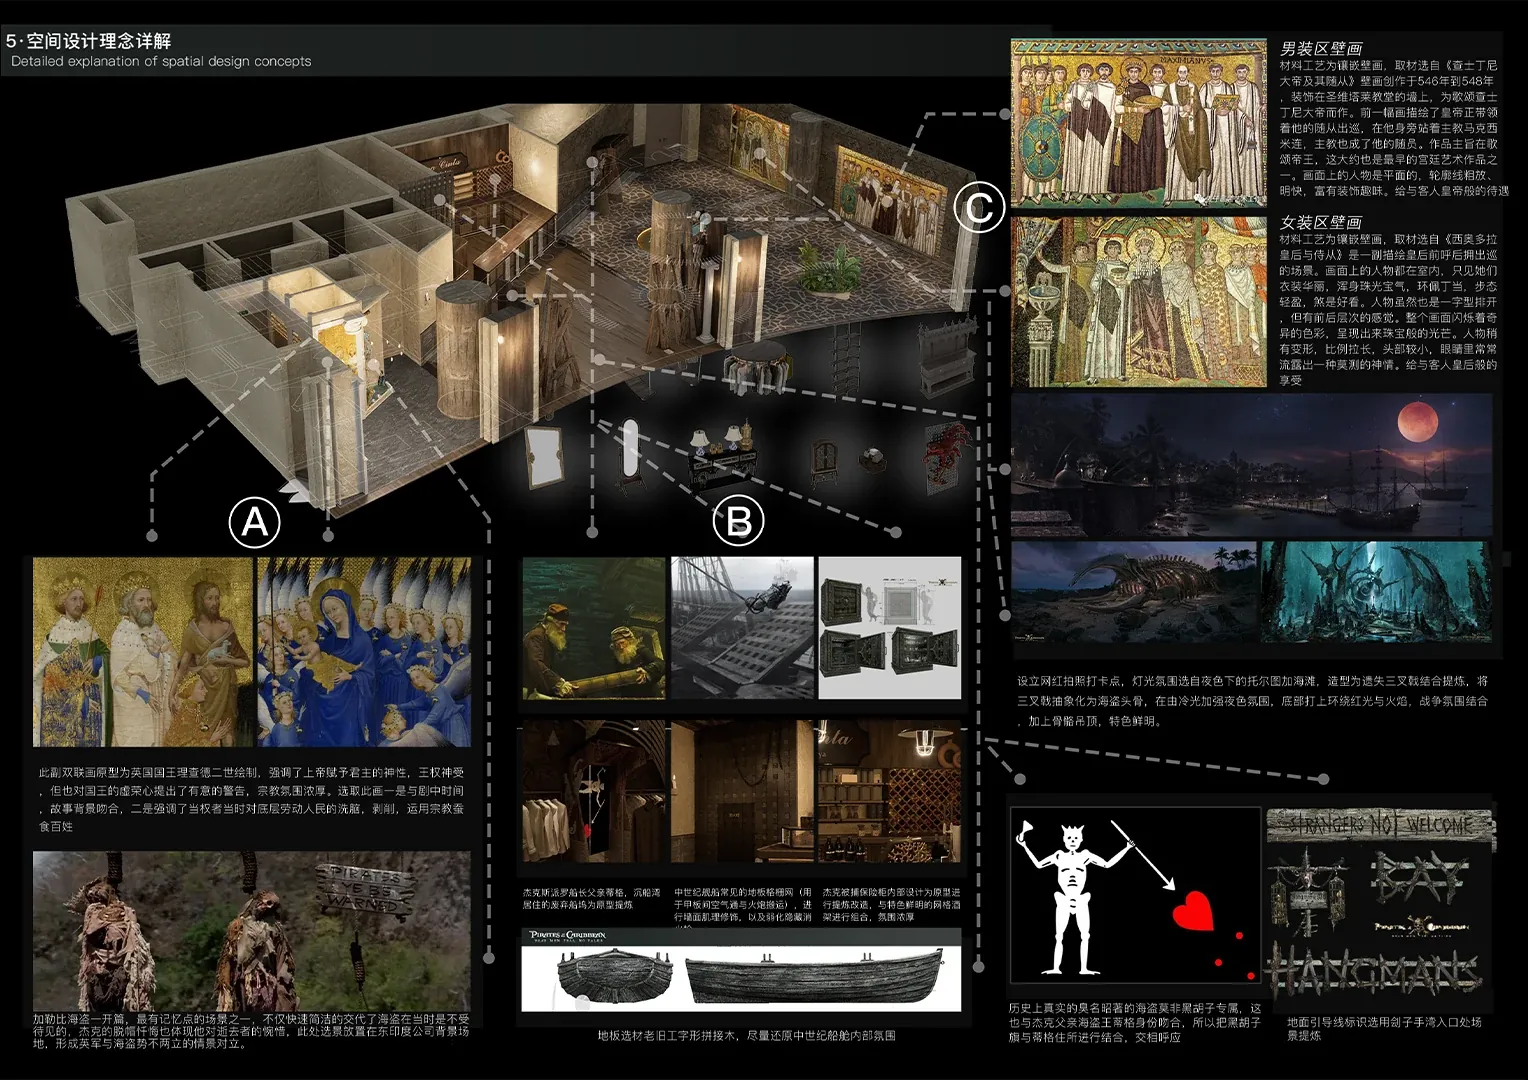
Task: Open the diptych panel with three kings
Action: click(x=143, y=652)
